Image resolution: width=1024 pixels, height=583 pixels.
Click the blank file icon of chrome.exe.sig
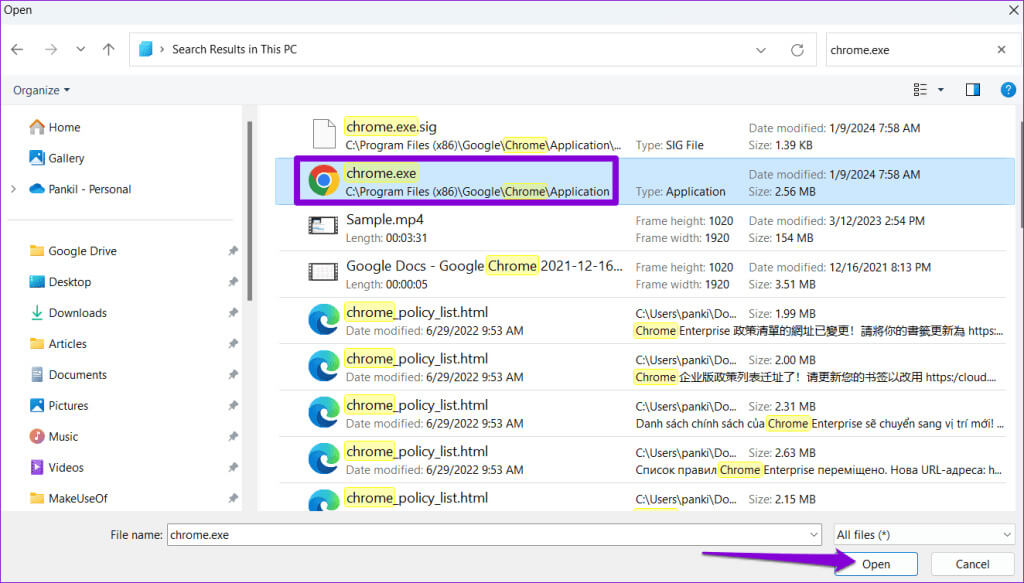[324, 134]
